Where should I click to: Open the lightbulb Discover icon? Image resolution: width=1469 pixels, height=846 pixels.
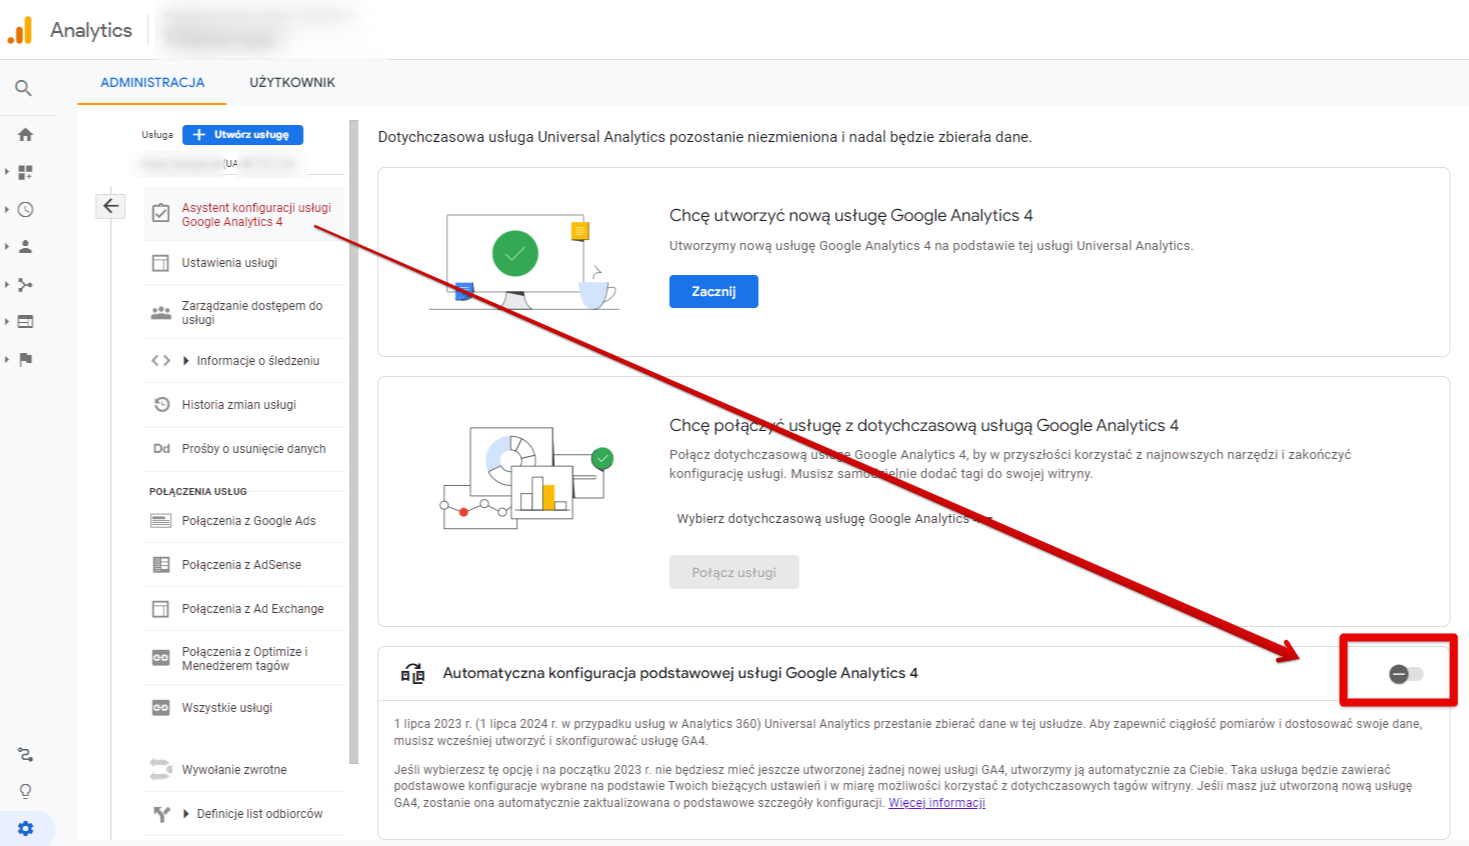[25, 791]
